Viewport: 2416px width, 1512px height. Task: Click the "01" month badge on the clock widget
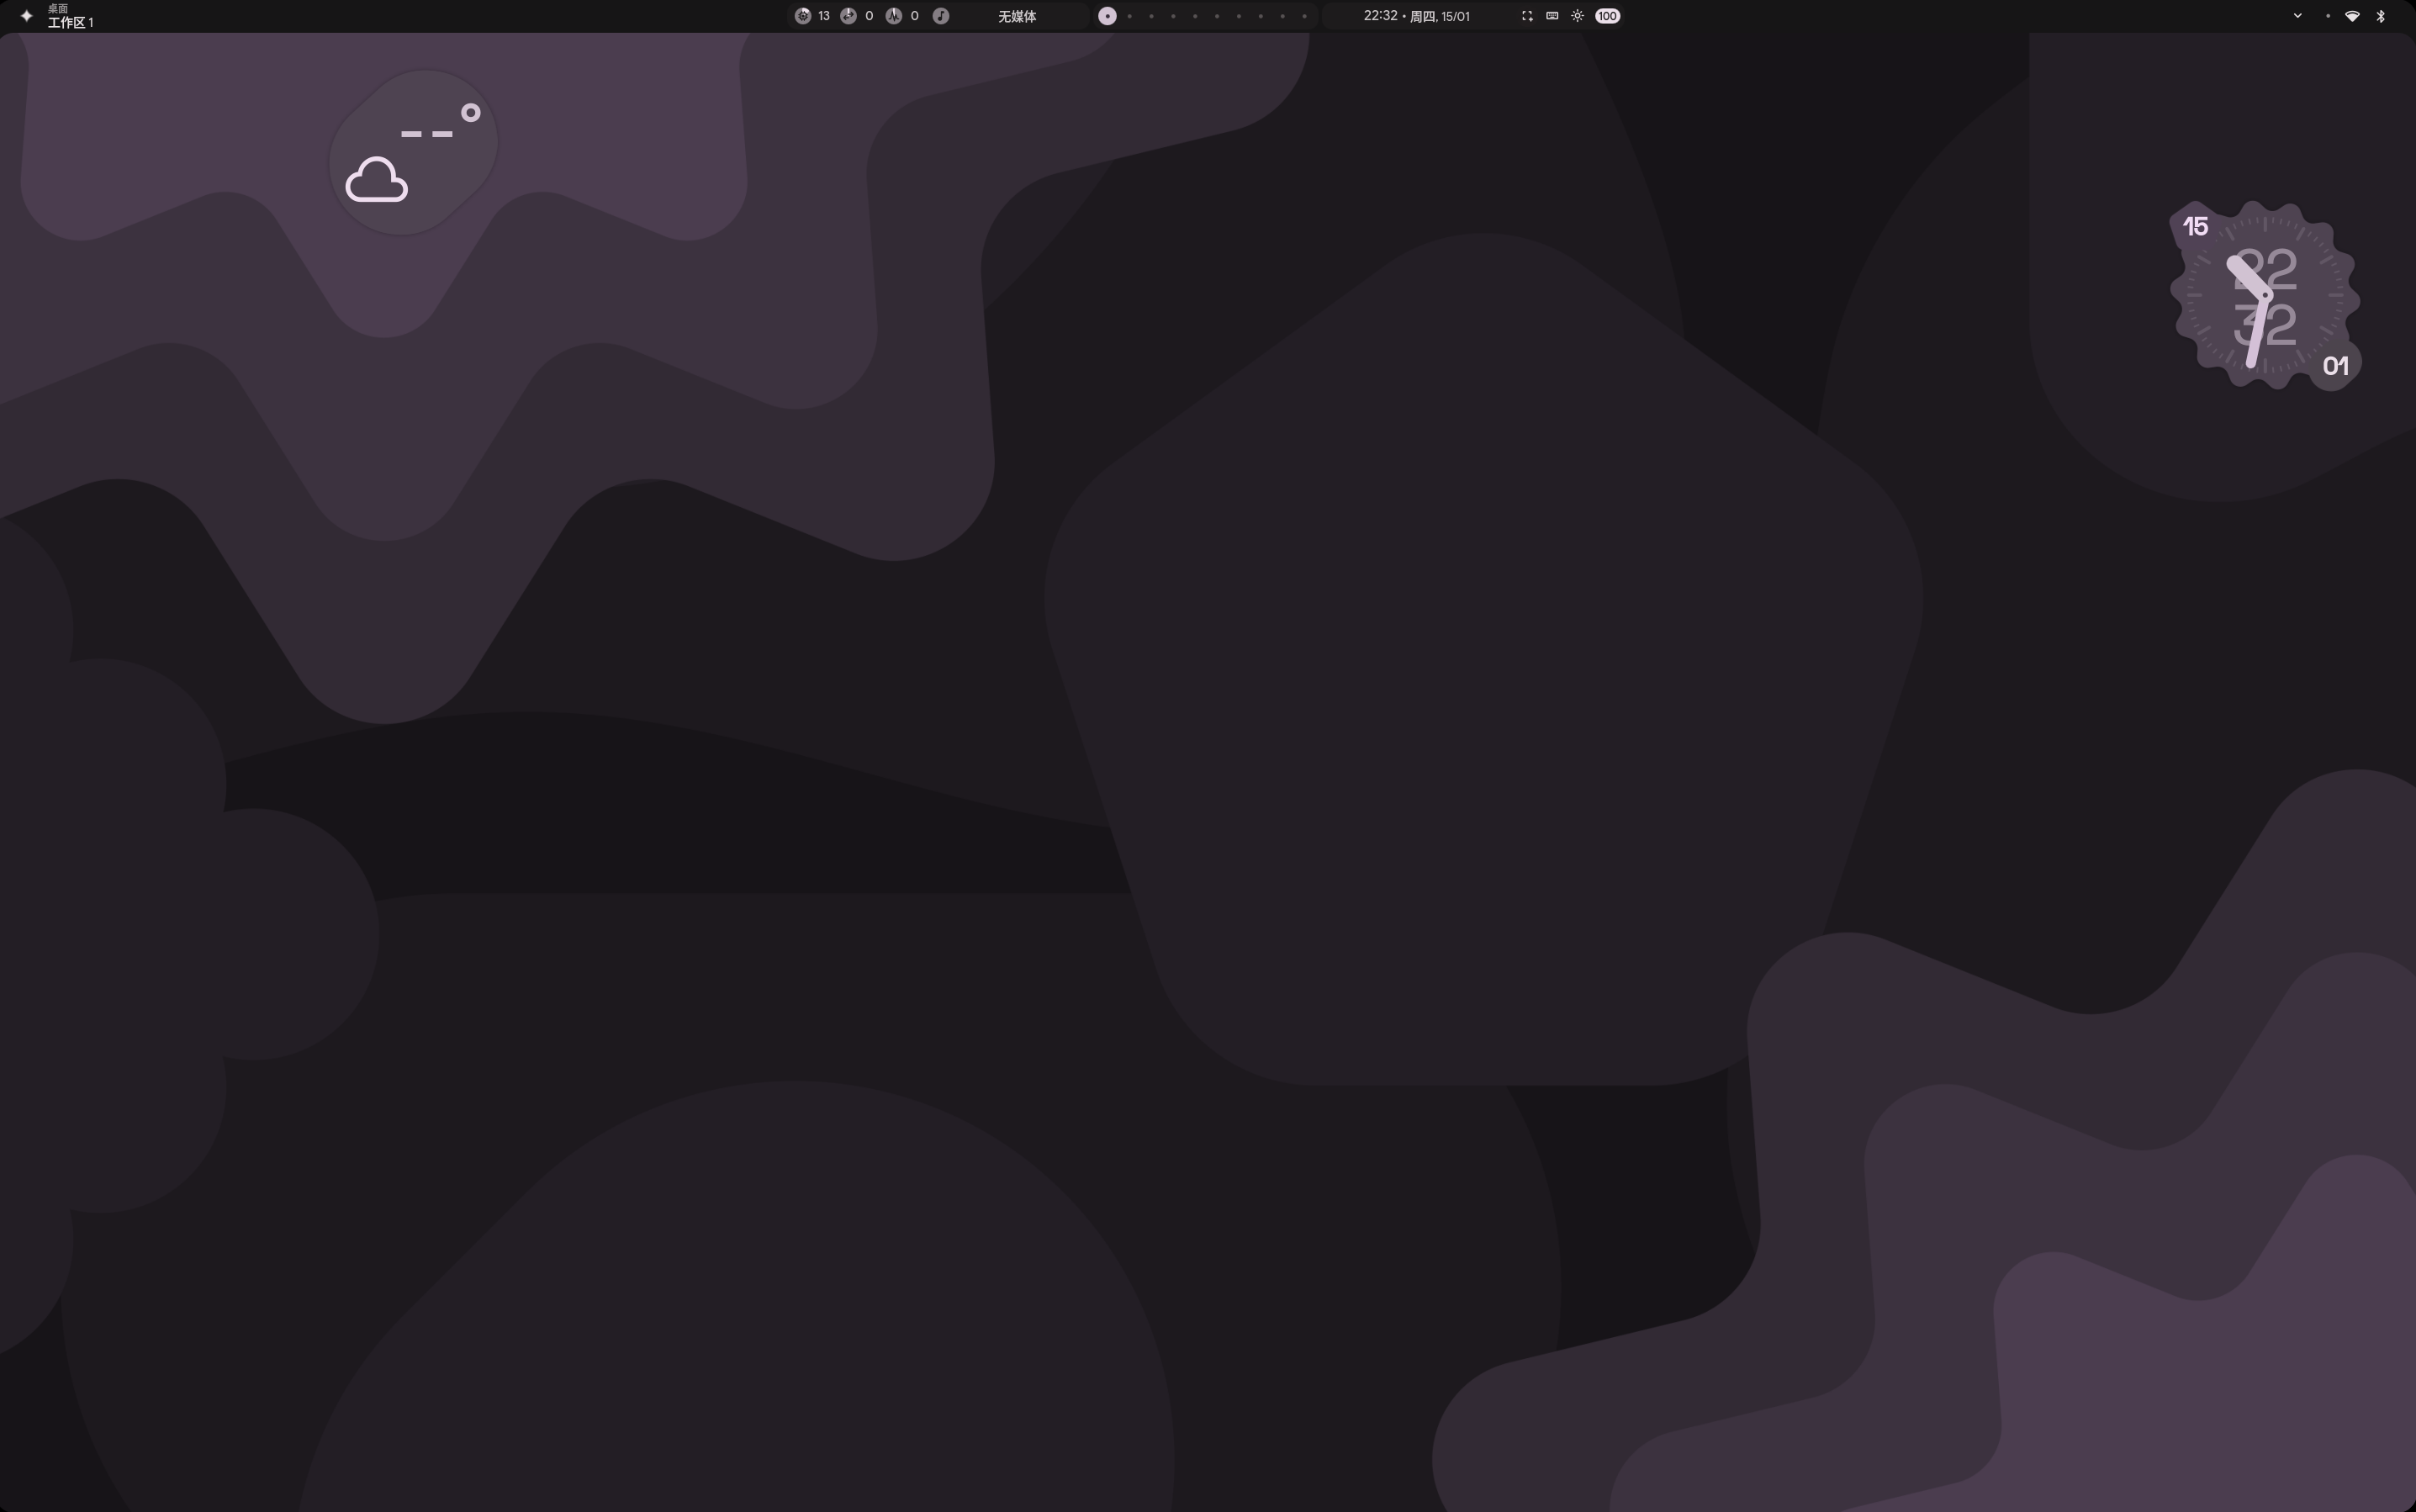click(x=2335, y=366)
